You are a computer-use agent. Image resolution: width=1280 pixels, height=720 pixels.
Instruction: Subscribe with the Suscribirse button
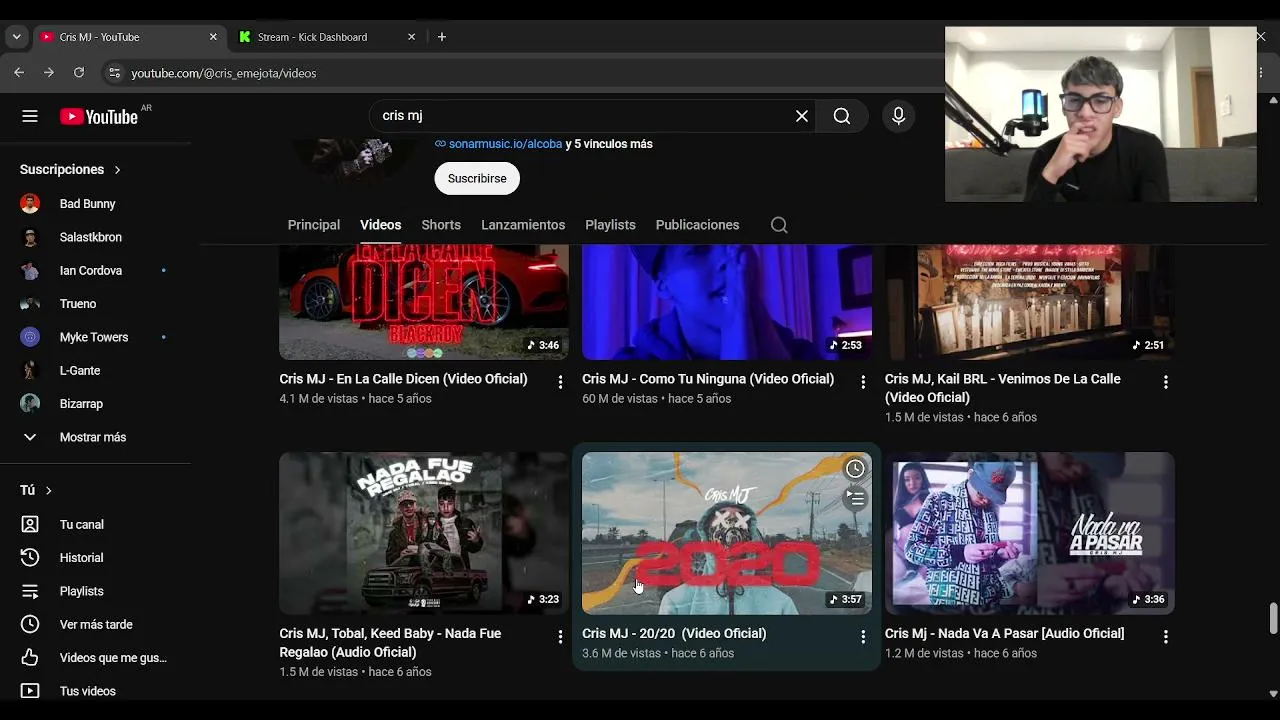point(477,178)
